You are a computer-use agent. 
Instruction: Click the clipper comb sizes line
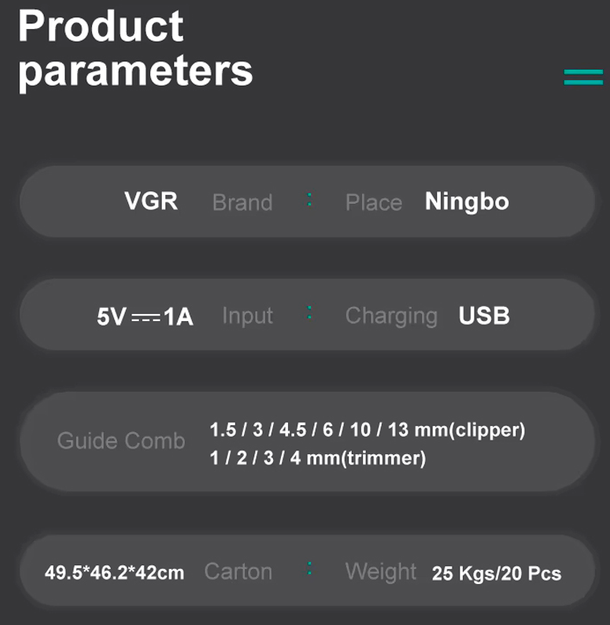[368, 430]
